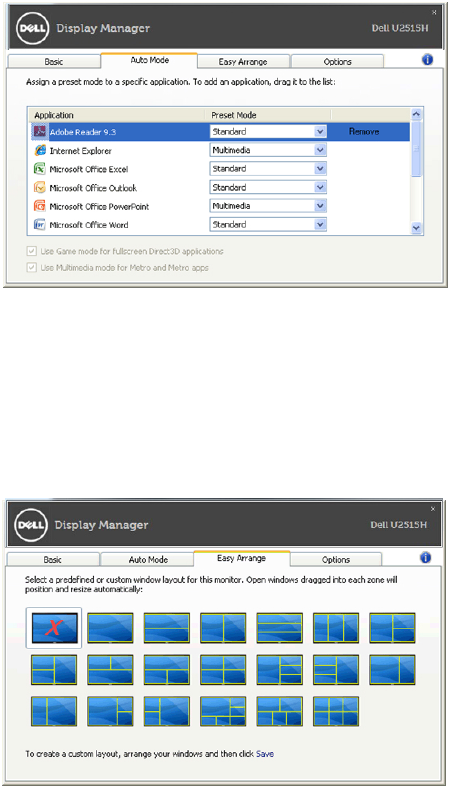This screenshot has width=449, height=787.
Task: Select the two horizontal rows layout
Action: pos(167,628)
